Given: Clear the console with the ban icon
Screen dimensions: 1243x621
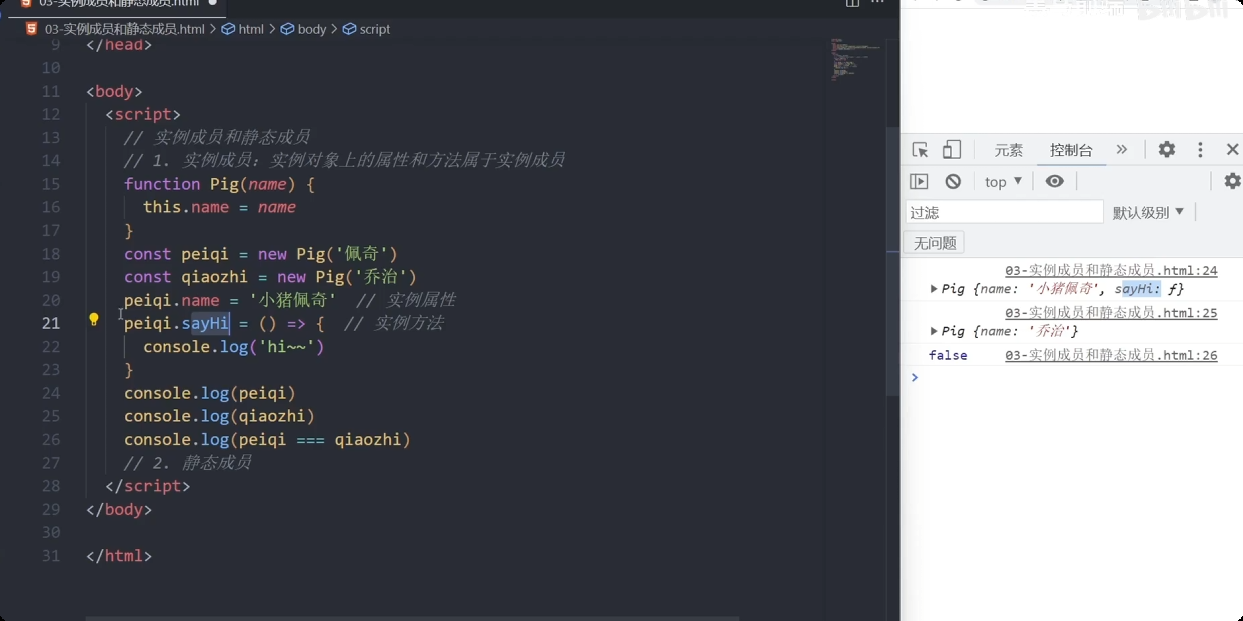Looking at the screenshot, I should 953,181.
